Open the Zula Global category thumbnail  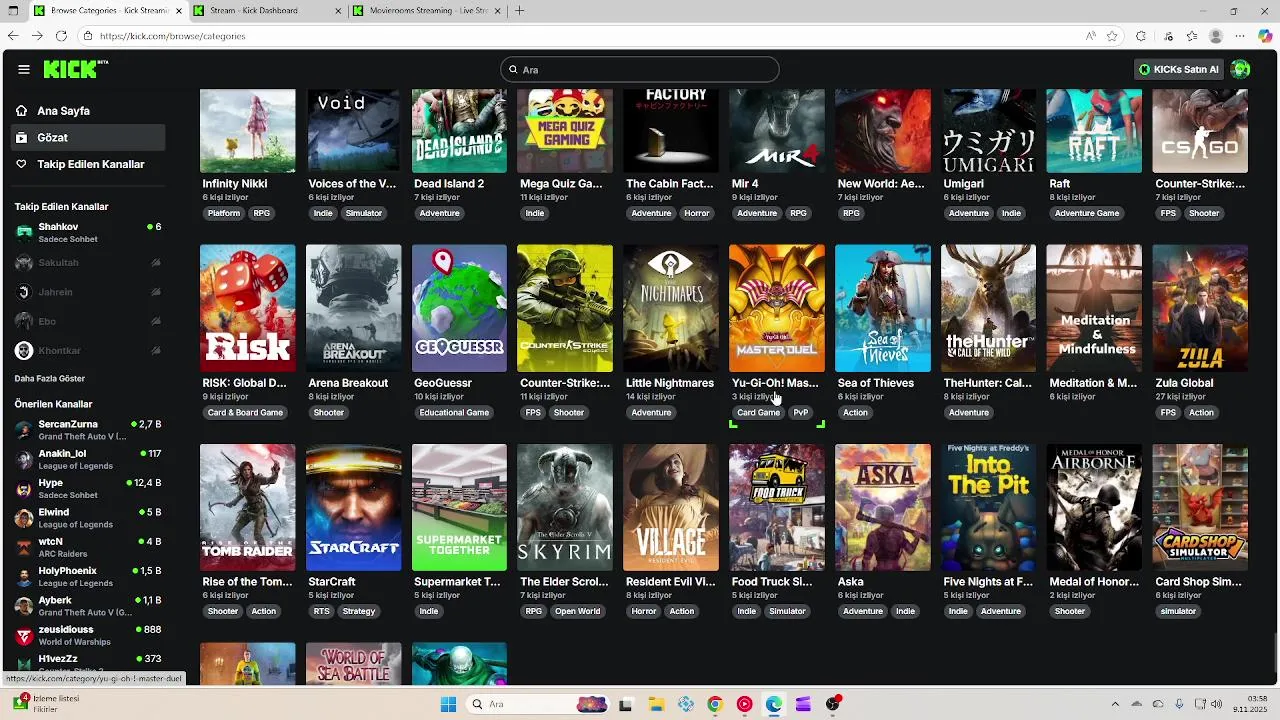[1200, 308]
